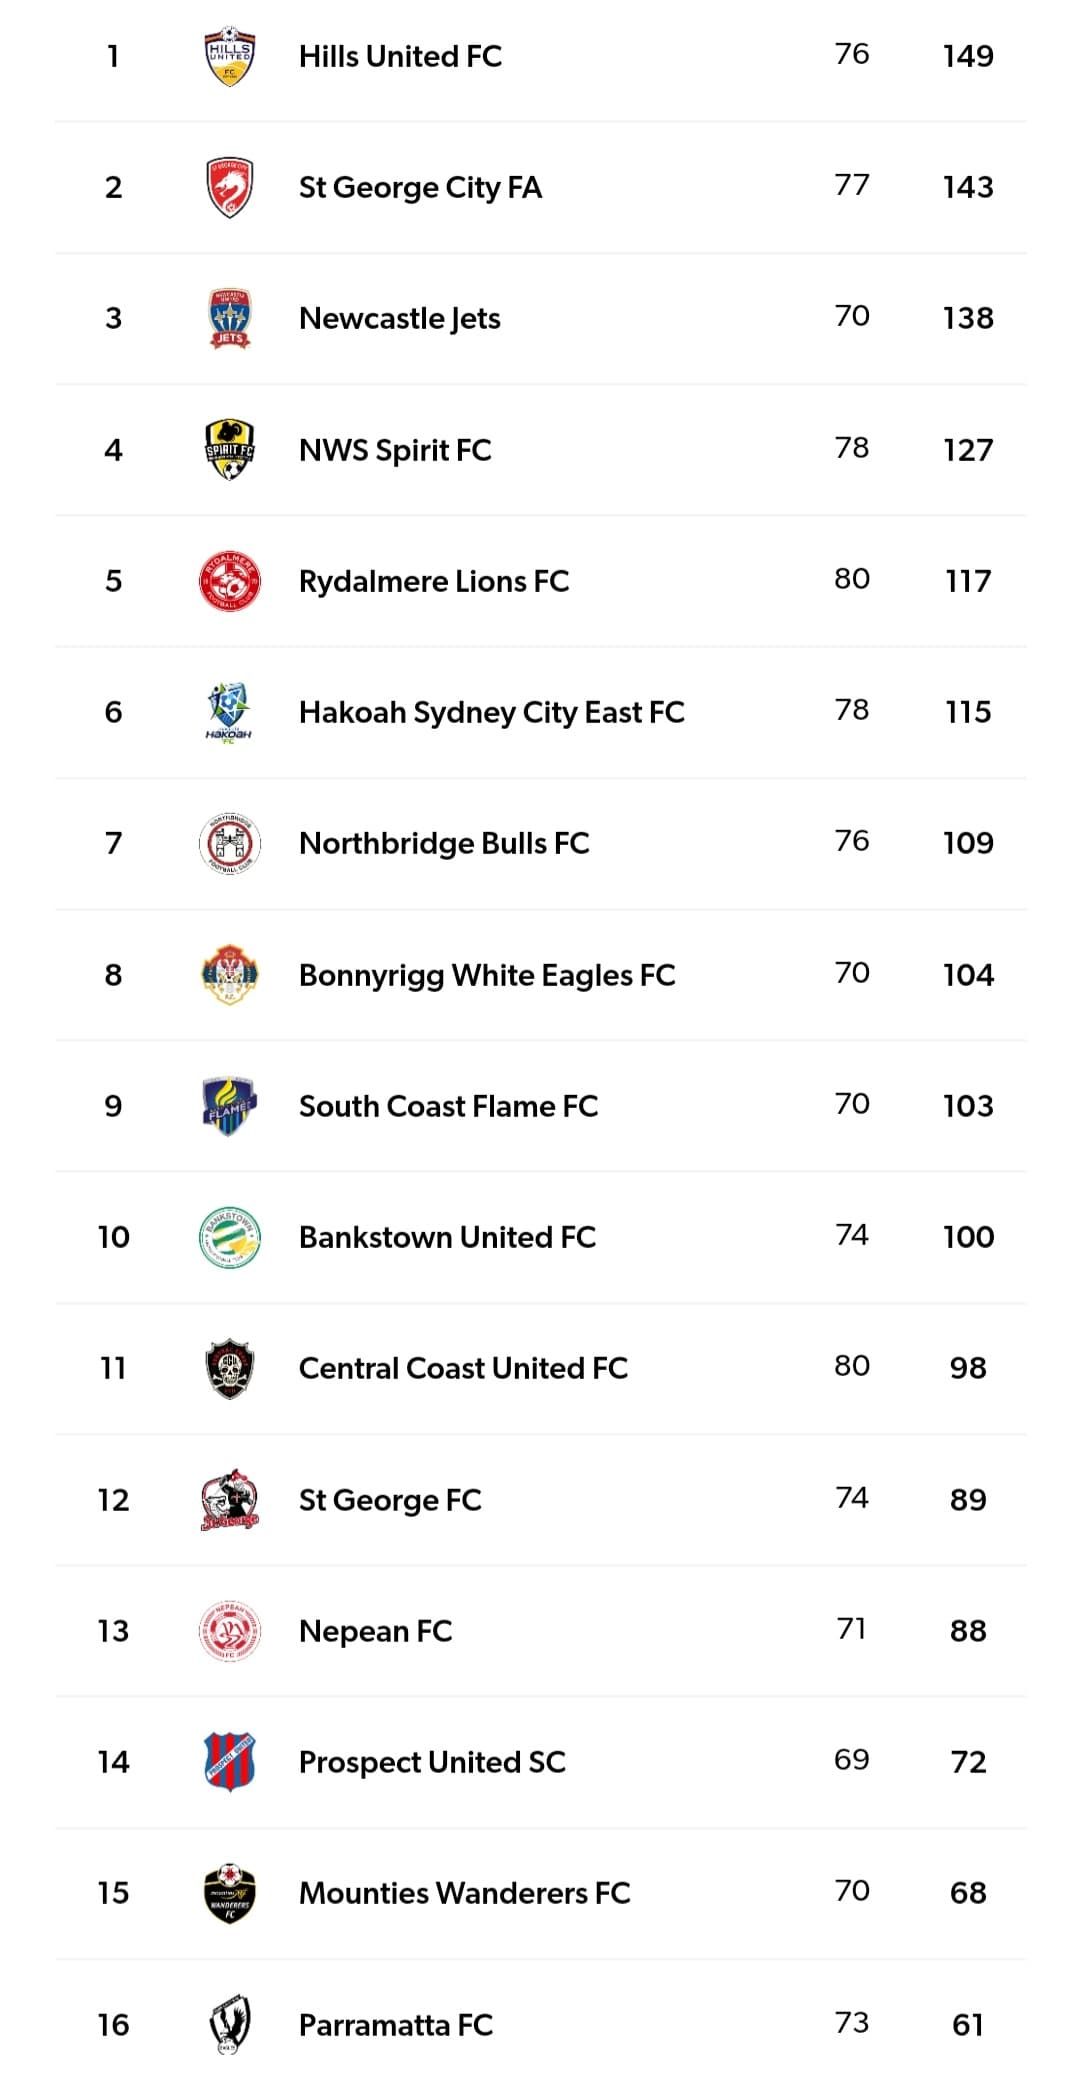1080x2077 pixels.
Task: Click the Hills United FC club crest
Action: coord(229,56)
